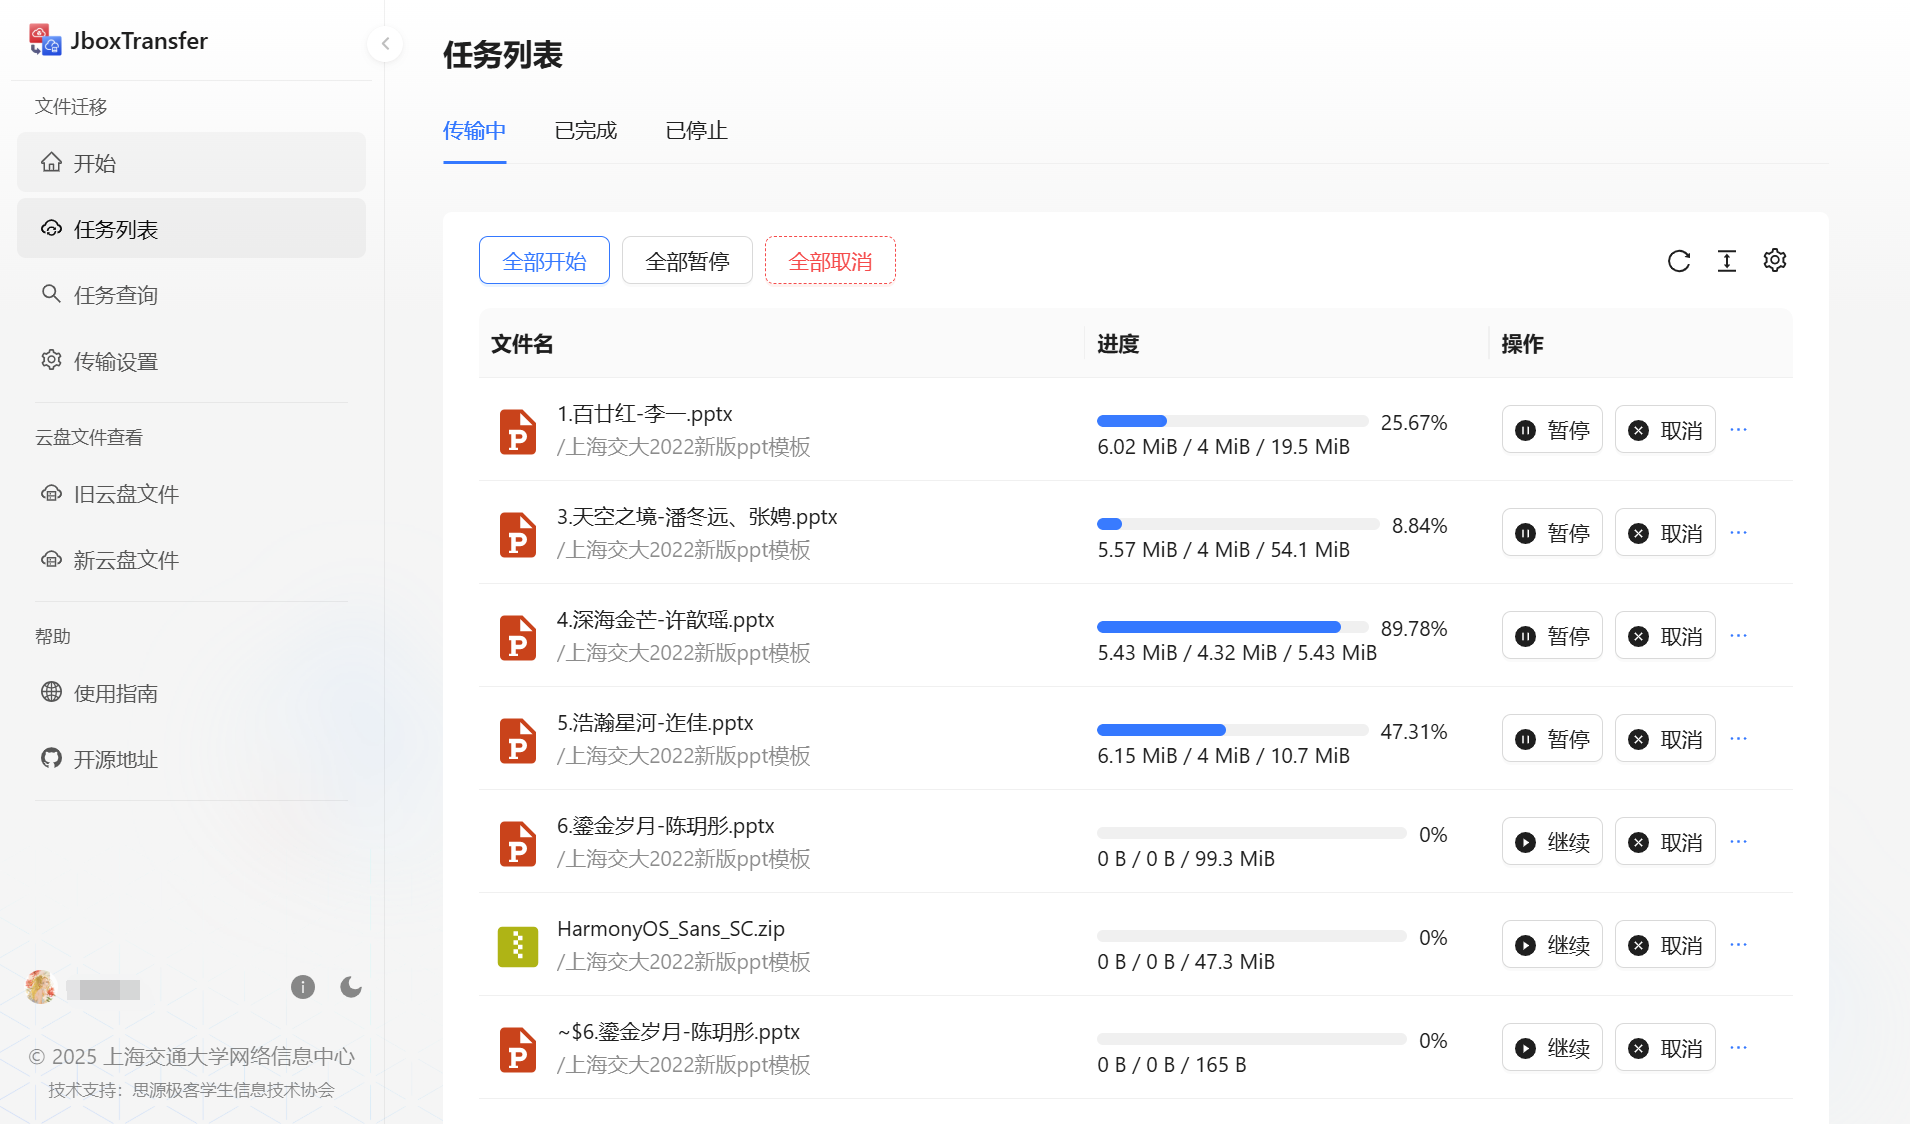This screenshot has width=1910, height=1124.
Task: Click the info icon in the sidebar footer
Action: (303, 987)
